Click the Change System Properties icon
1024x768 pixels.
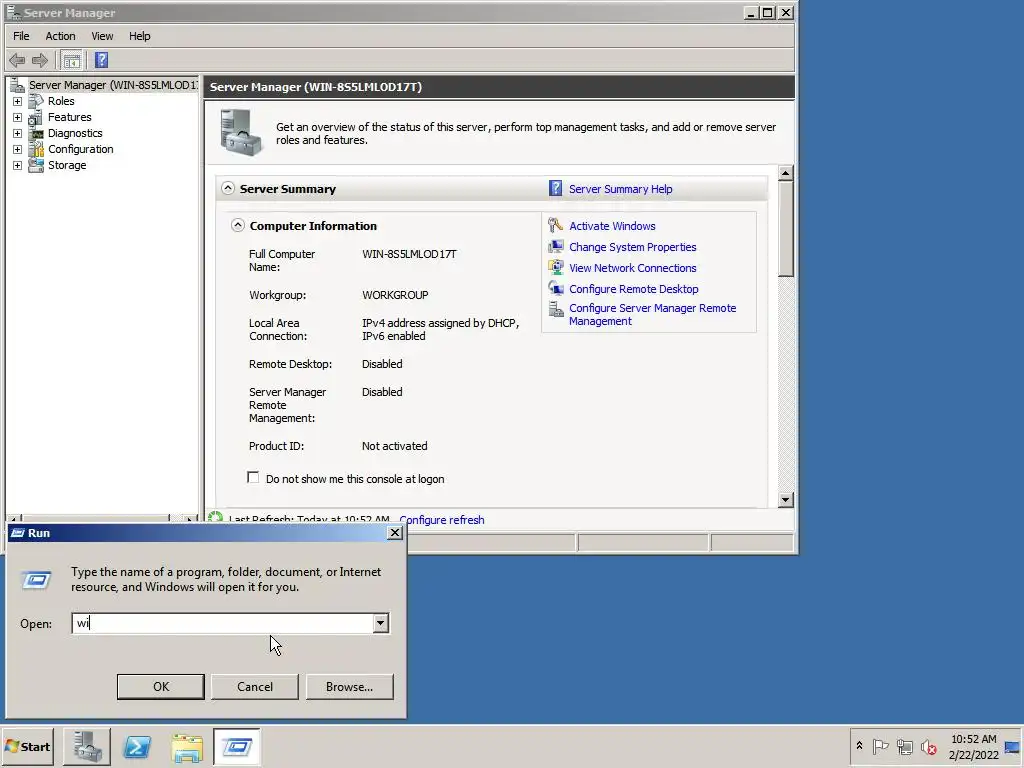click(555, 247)
